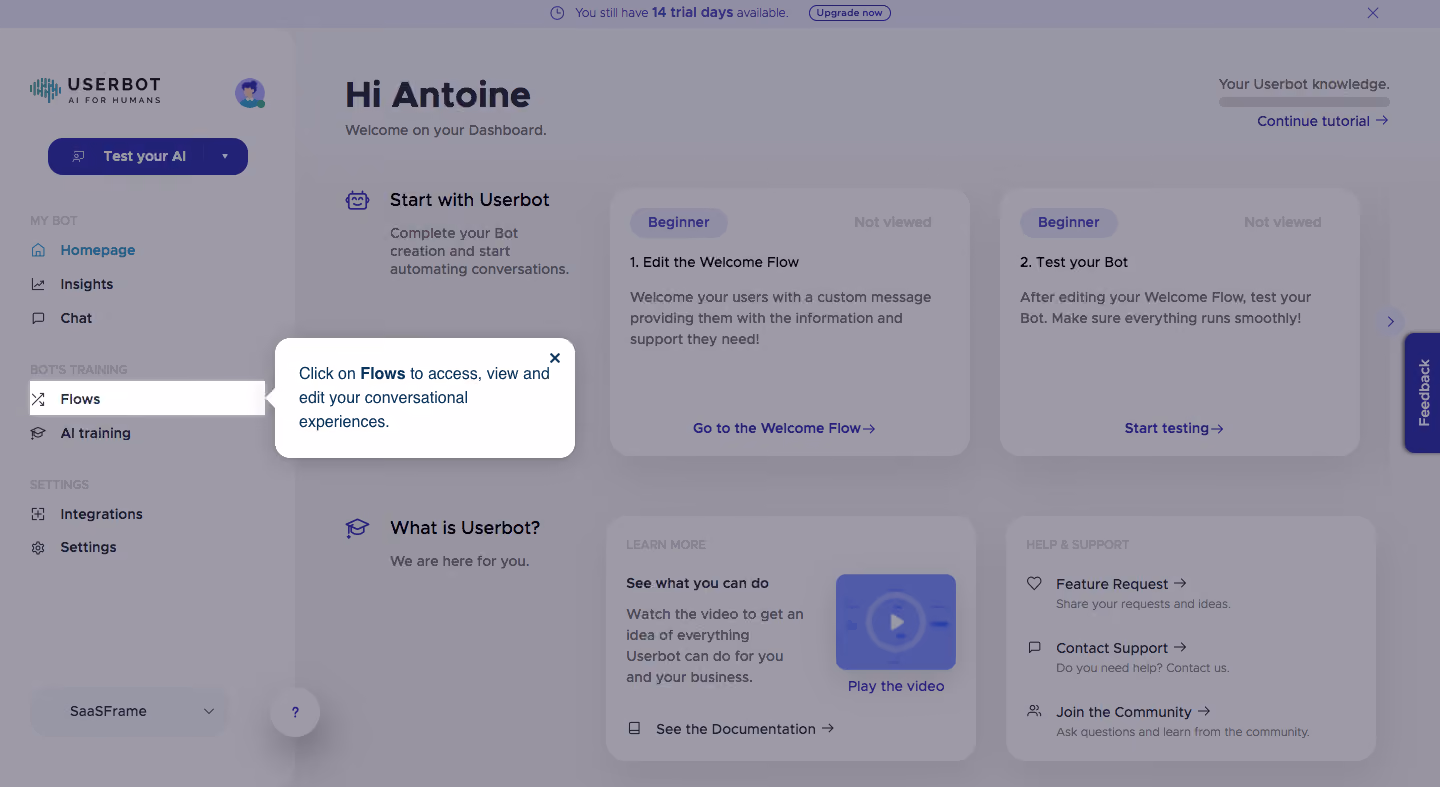Viewport: 1440px width, 787px height.
Task: Click Beginner badge on Edit Welcome Flow card
Action: coord(679,223)
